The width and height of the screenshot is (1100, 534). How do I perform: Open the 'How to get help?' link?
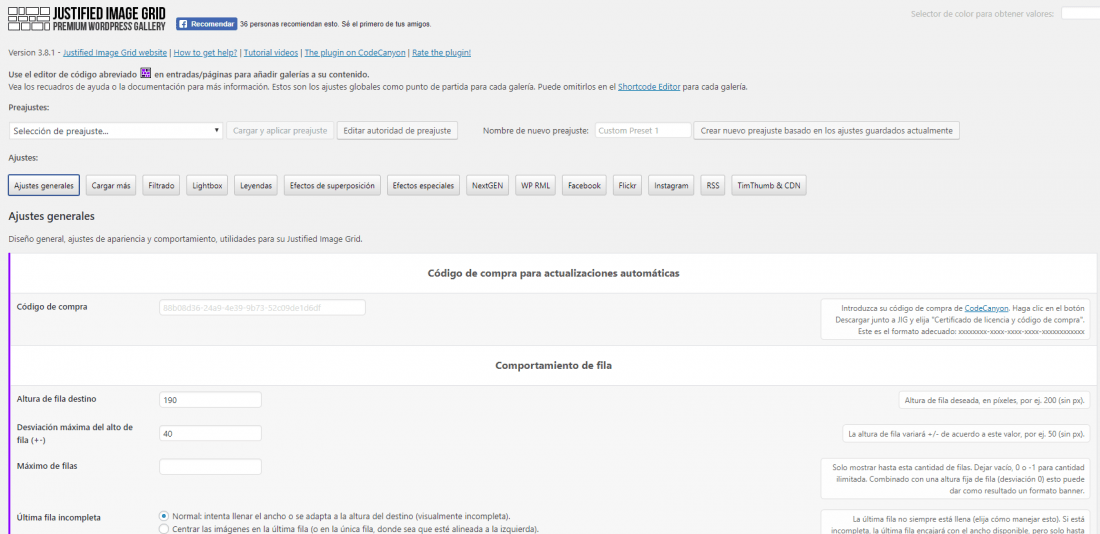click(205, 53)
